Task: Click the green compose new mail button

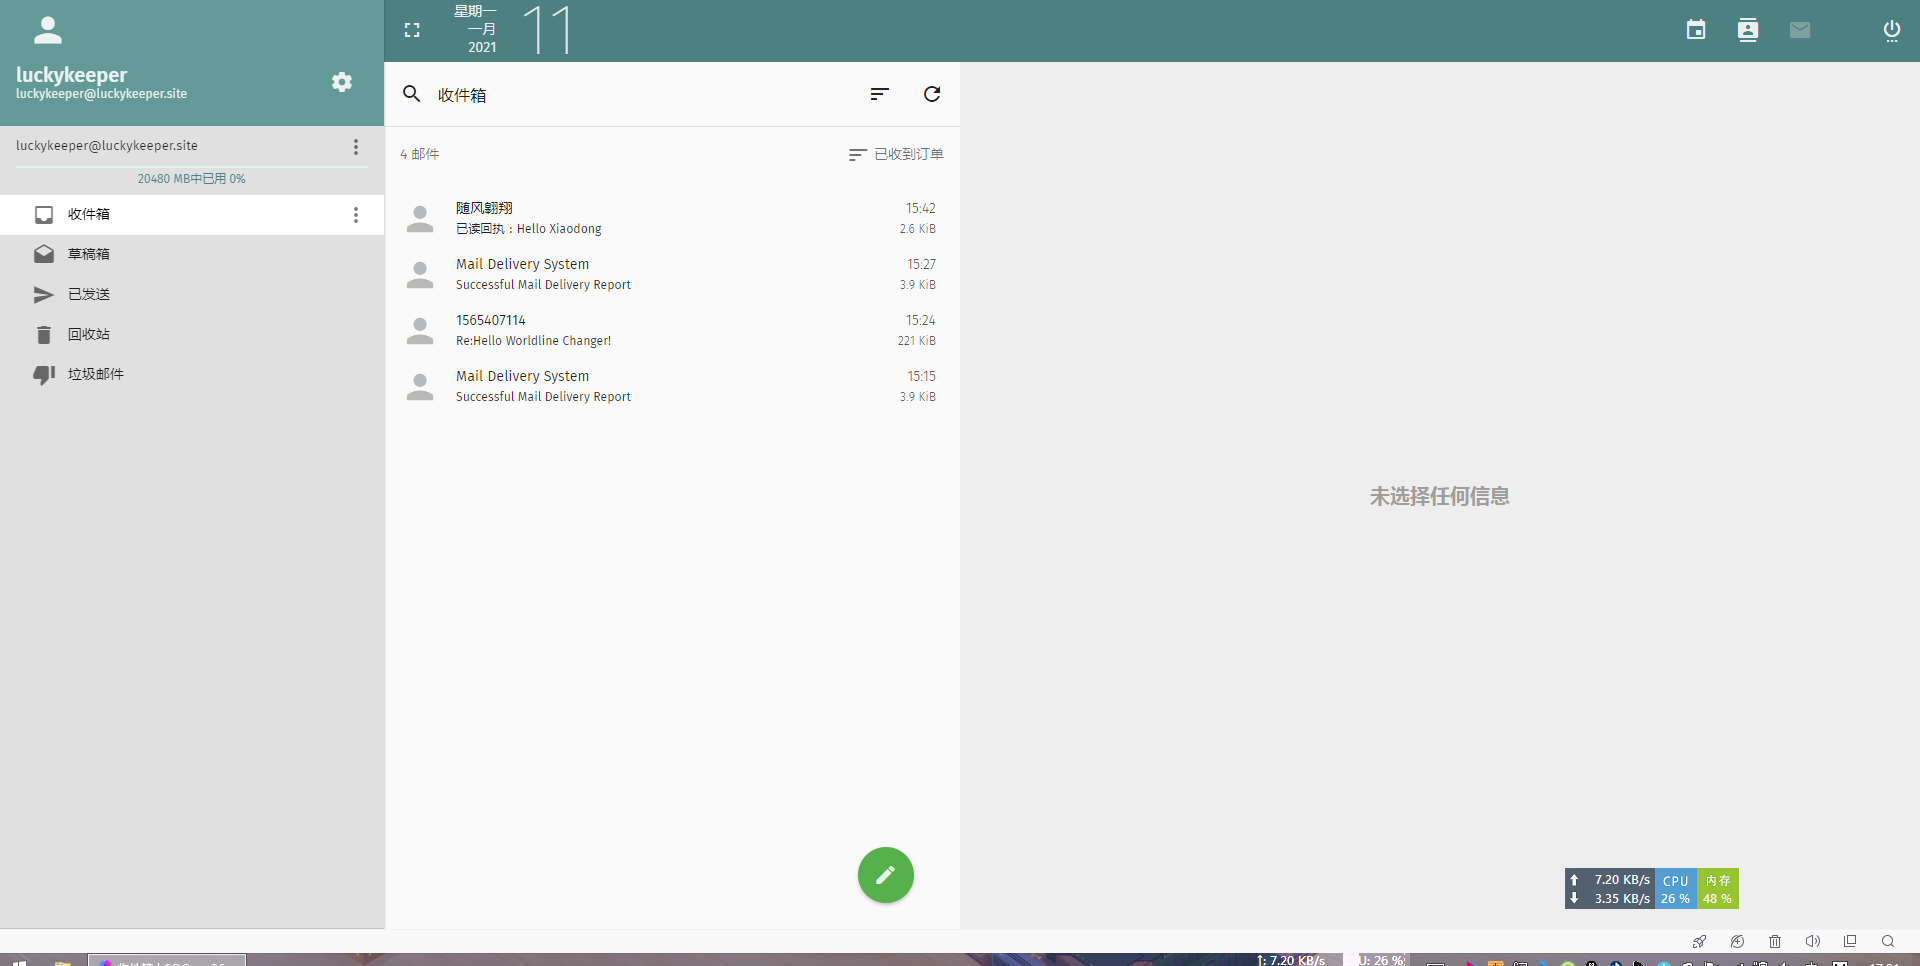Action: pyautogui.click(x=885, y=875)
